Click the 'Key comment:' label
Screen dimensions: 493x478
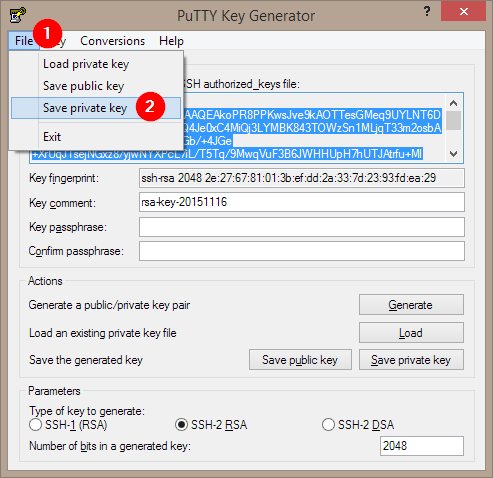(x=62, y=203)
